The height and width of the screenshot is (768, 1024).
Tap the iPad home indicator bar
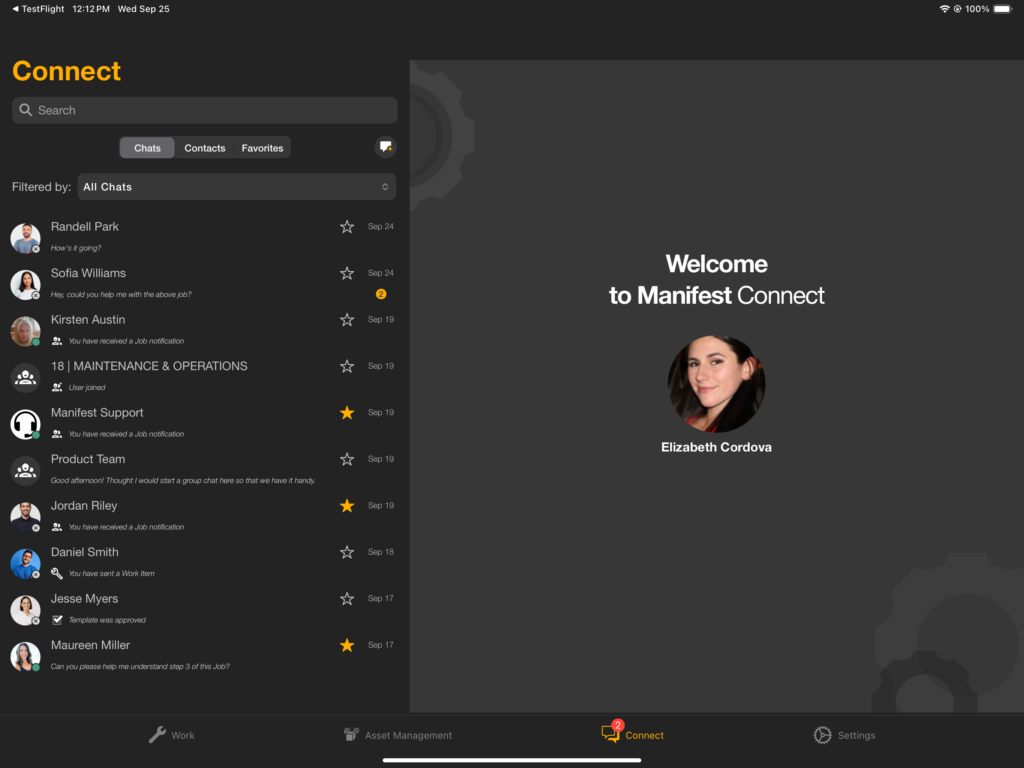click(511, 760)
